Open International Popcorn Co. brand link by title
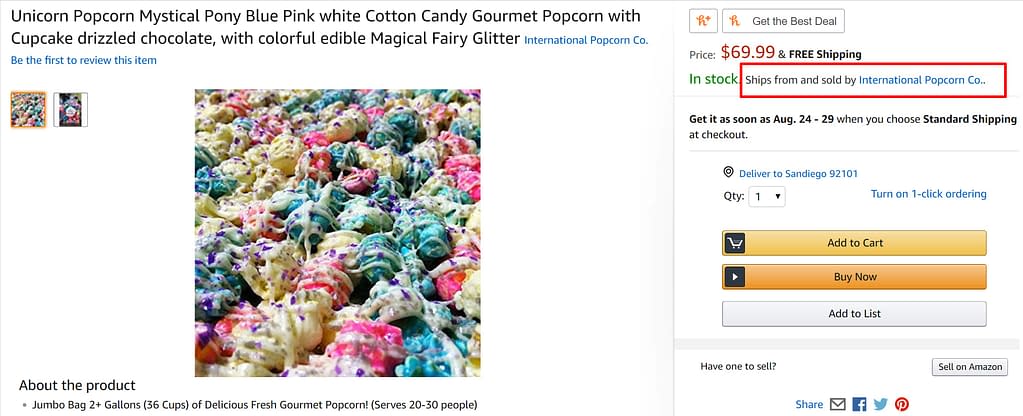Viewport: 1023px width, 416px height. 586,40
